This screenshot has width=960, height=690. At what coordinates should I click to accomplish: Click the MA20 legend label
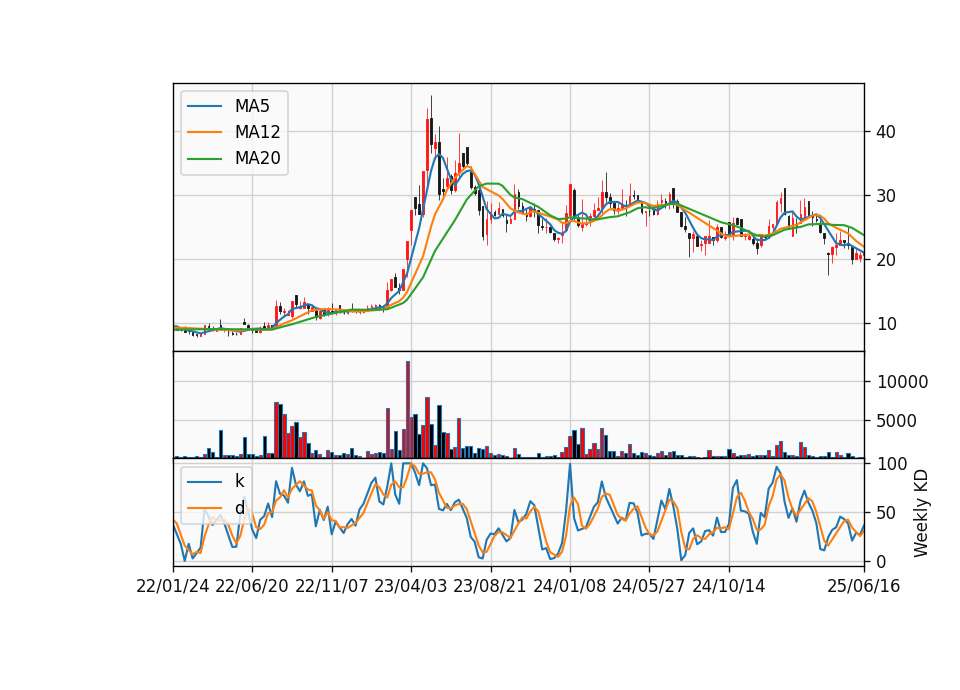[257, 158]
